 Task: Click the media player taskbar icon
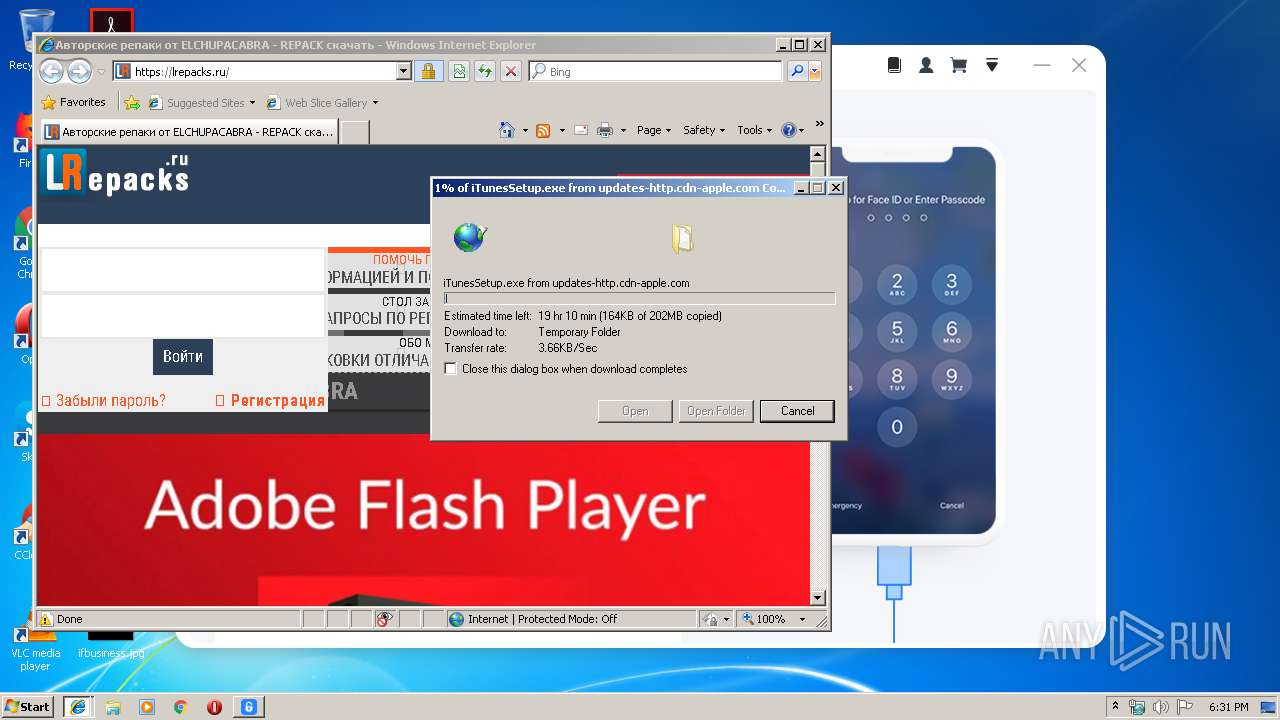(x=147, y=706)
